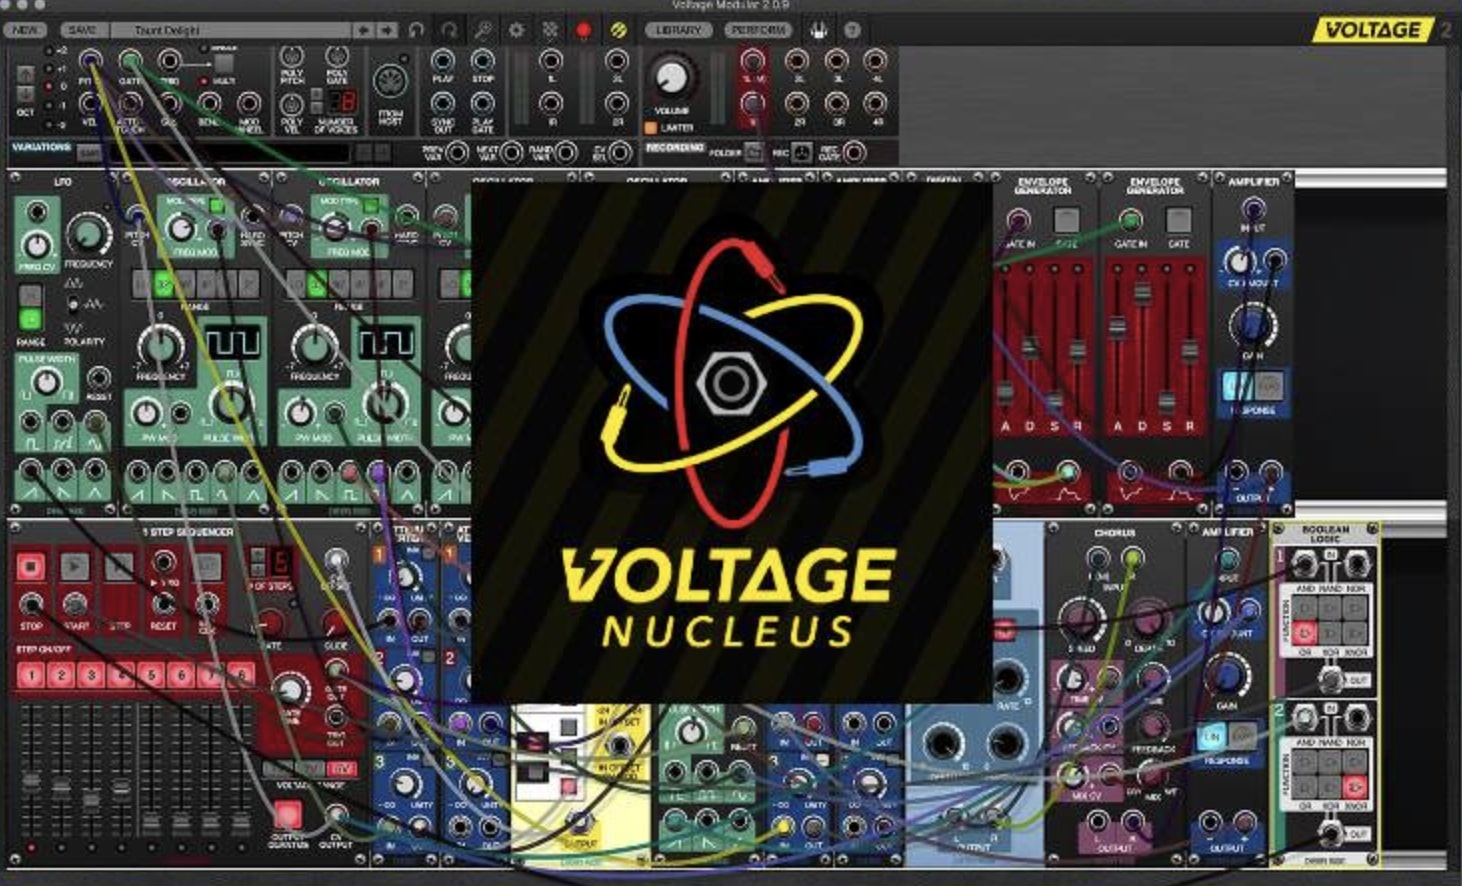Image resolution: width=1462 pixels, height=886 pixels.
Task: Click Boolean Logic 1 OUT jack
Action: tap(1330, 680)
